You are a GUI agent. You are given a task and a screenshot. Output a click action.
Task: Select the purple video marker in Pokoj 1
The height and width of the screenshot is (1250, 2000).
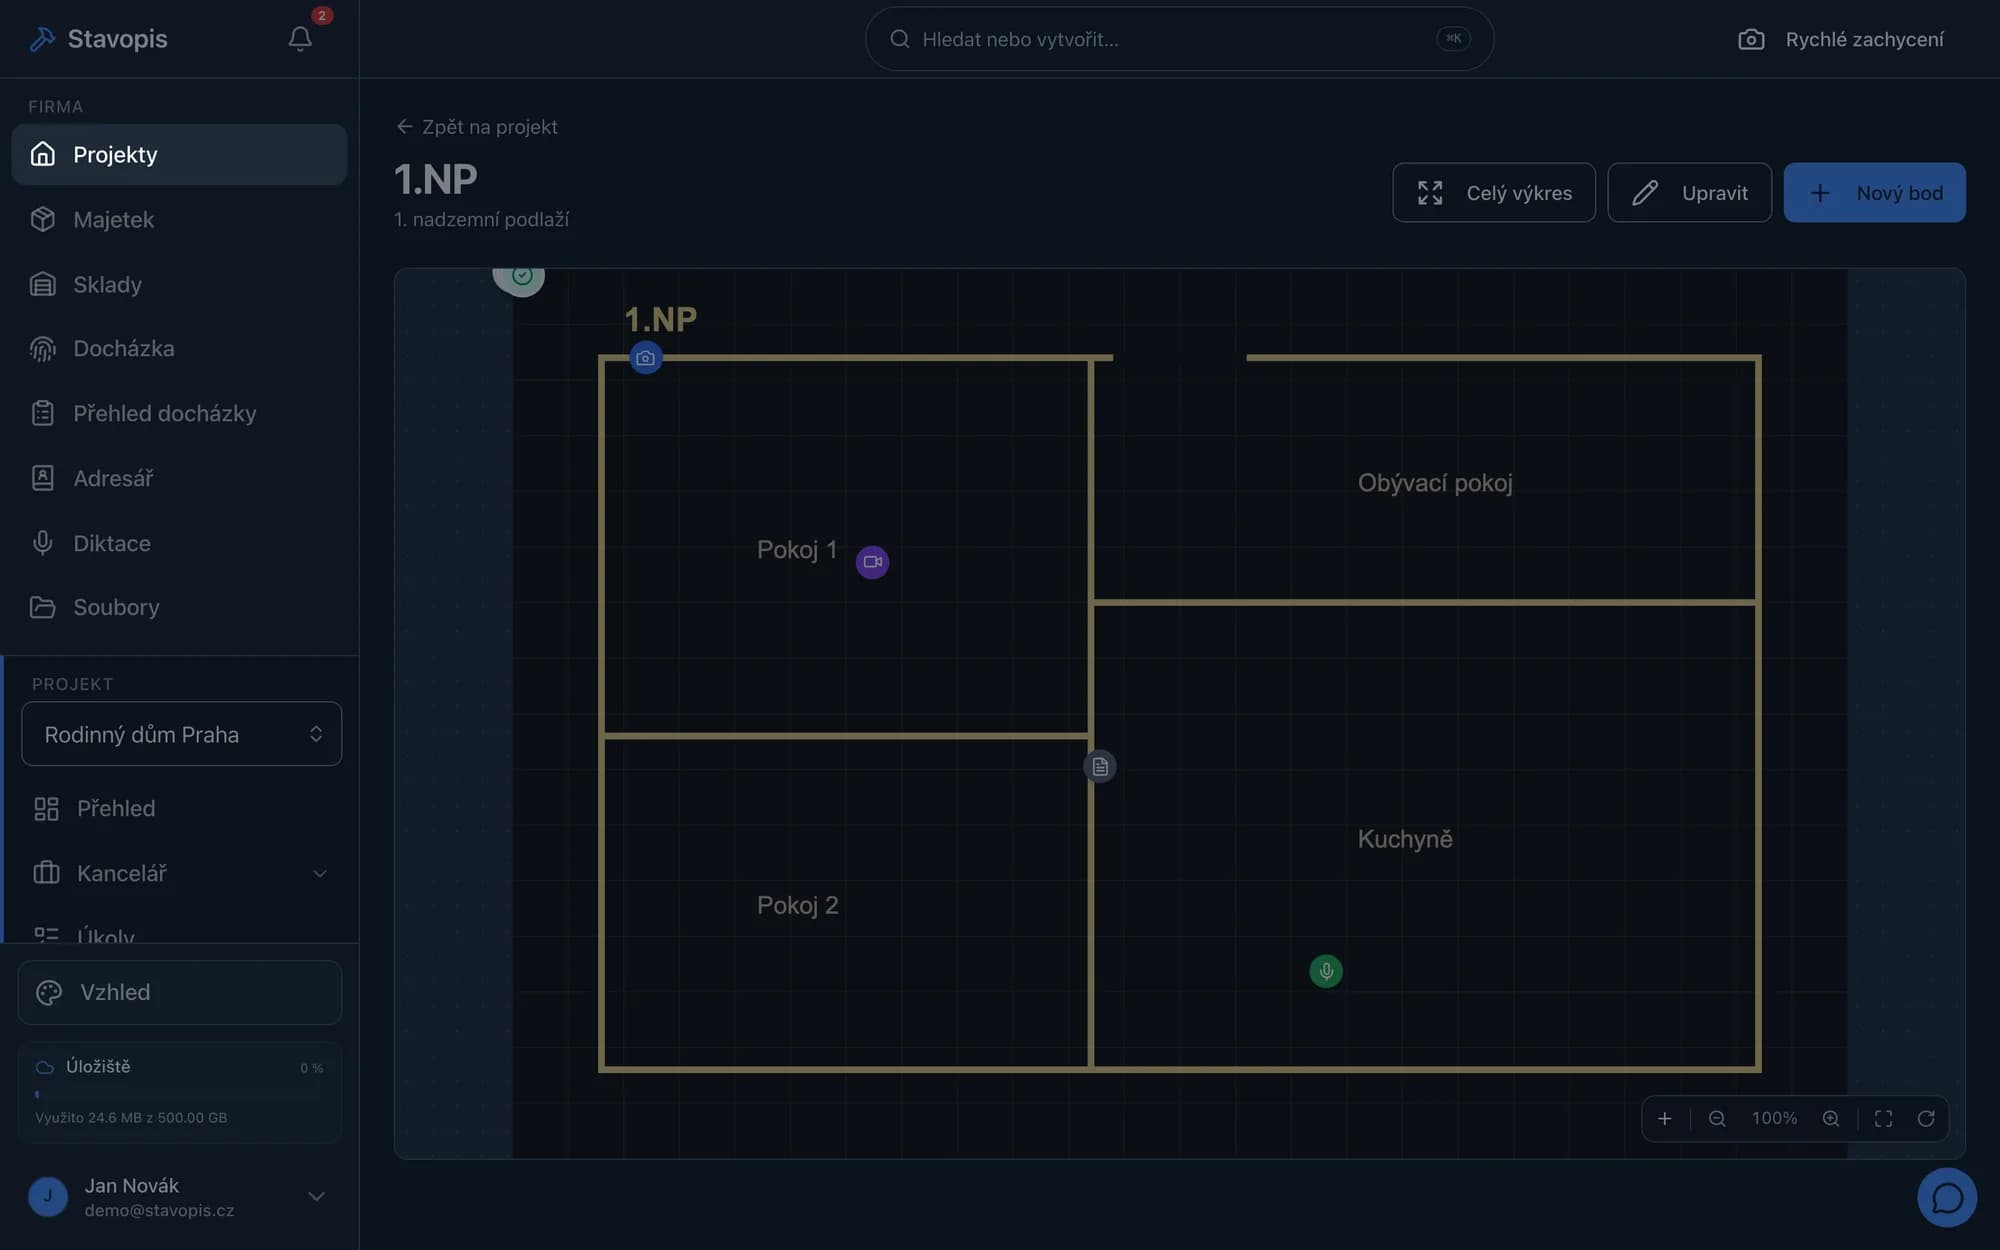pos(872,562)
